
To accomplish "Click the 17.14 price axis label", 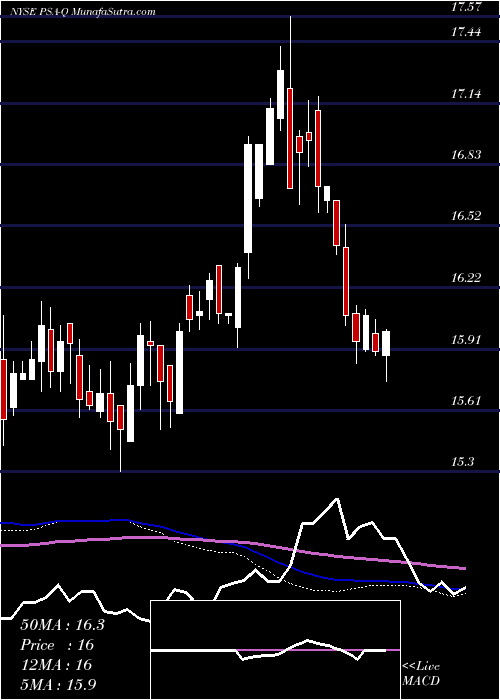I will 466,94.
